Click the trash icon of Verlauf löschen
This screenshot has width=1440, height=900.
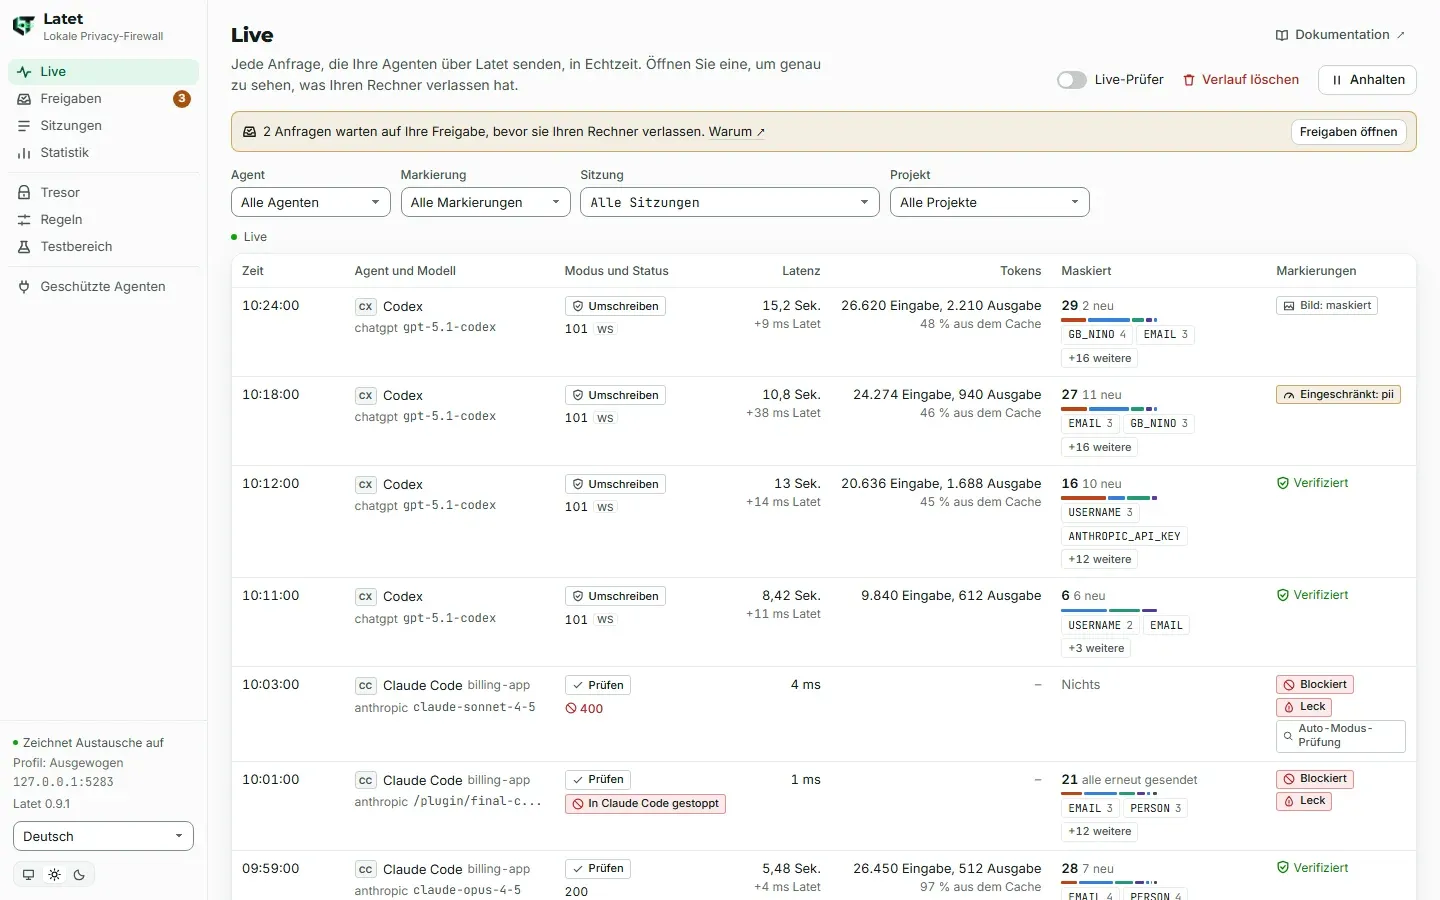tap(1189, 80)
